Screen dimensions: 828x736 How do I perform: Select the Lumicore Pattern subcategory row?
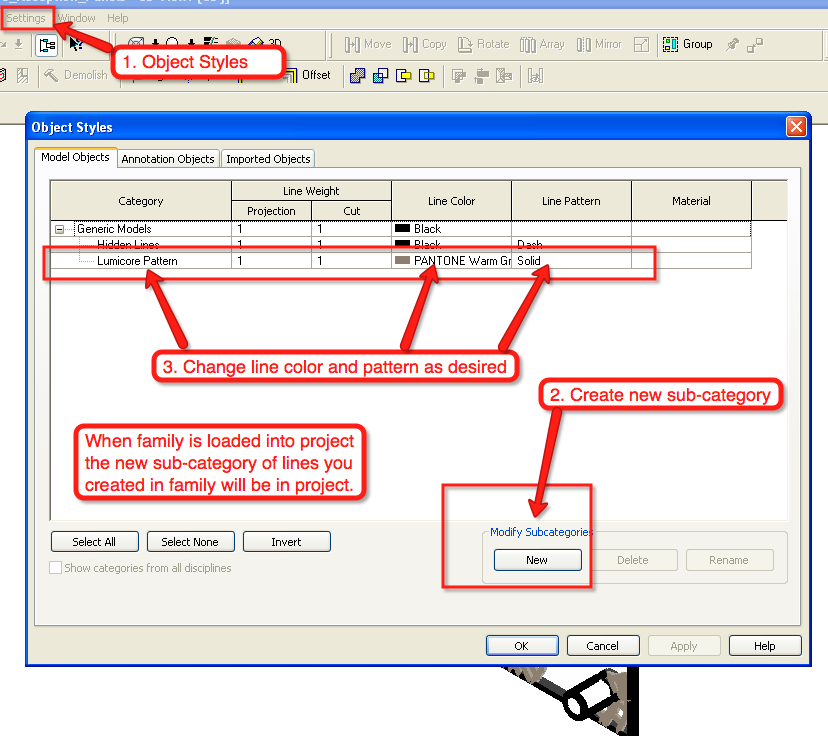(x=401, y=260)
